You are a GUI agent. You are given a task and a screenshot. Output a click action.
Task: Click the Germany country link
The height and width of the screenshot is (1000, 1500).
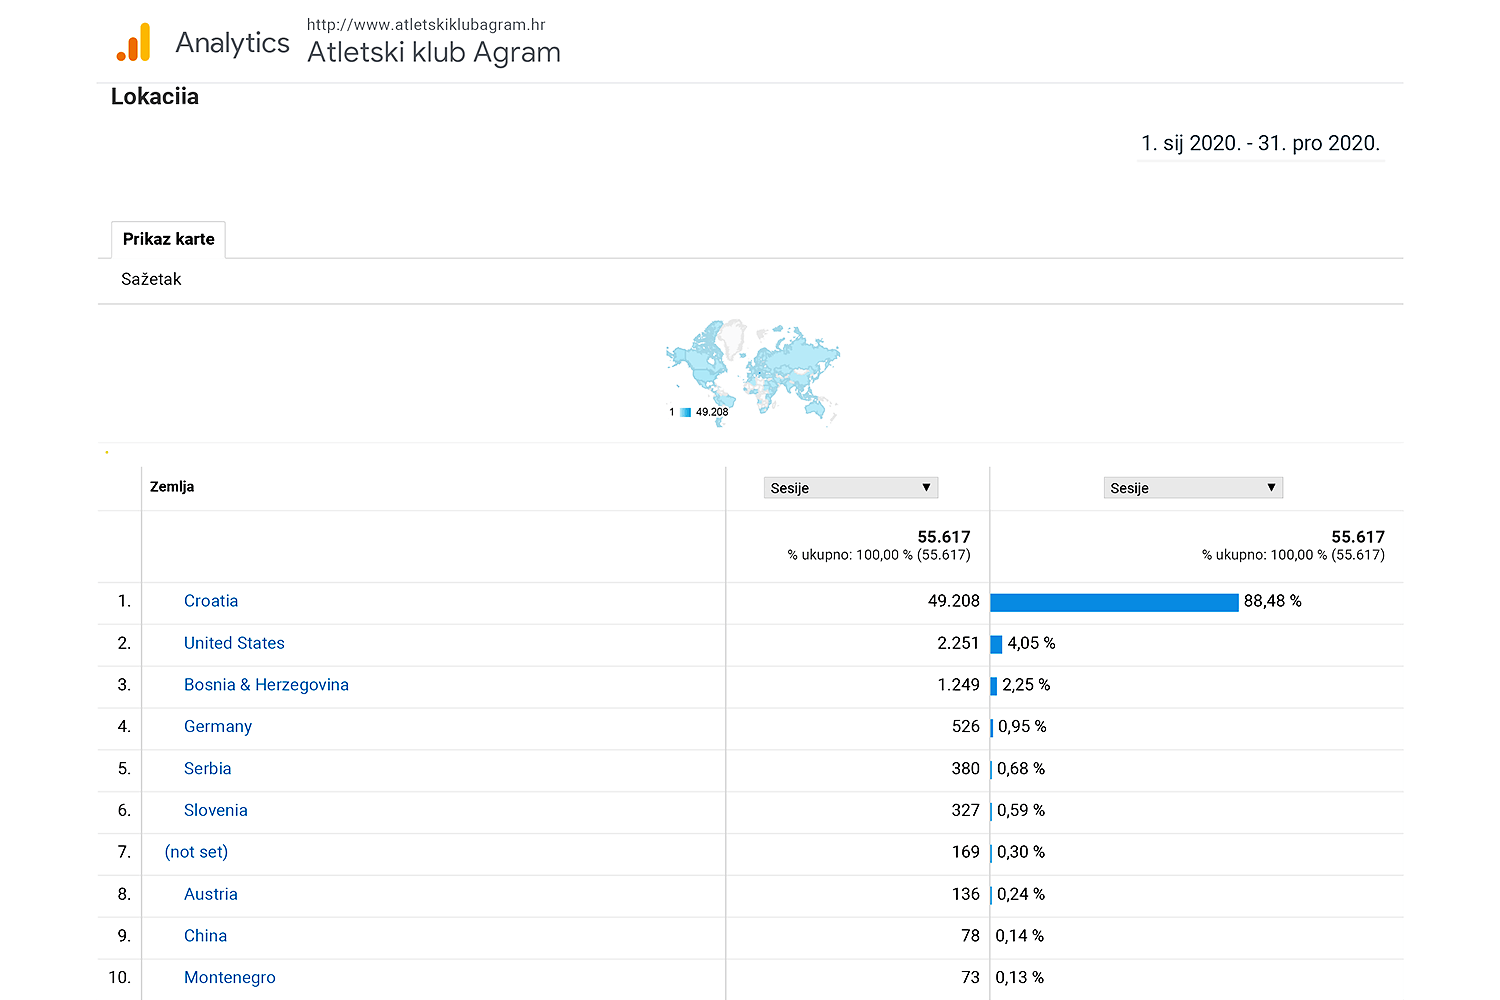pos(218,727)
